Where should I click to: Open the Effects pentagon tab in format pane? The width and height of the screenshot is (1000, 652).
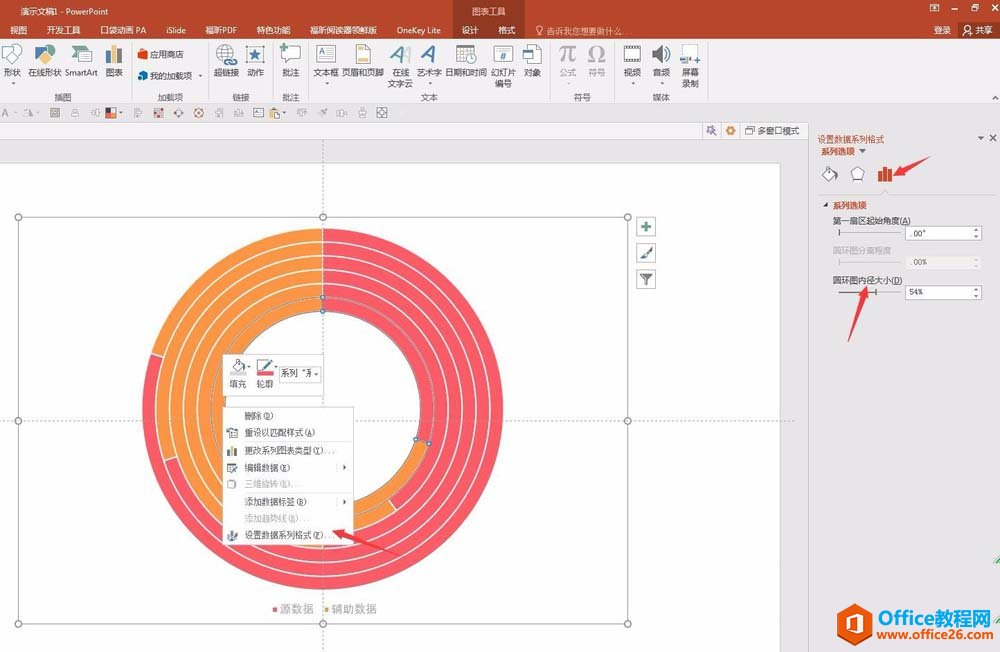click(x=857, y=174)
